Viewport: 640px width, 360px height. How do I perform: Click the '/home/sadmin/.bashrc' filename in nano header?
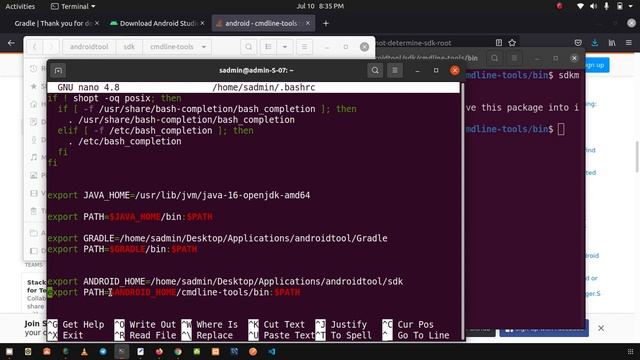tap(264, 87)
